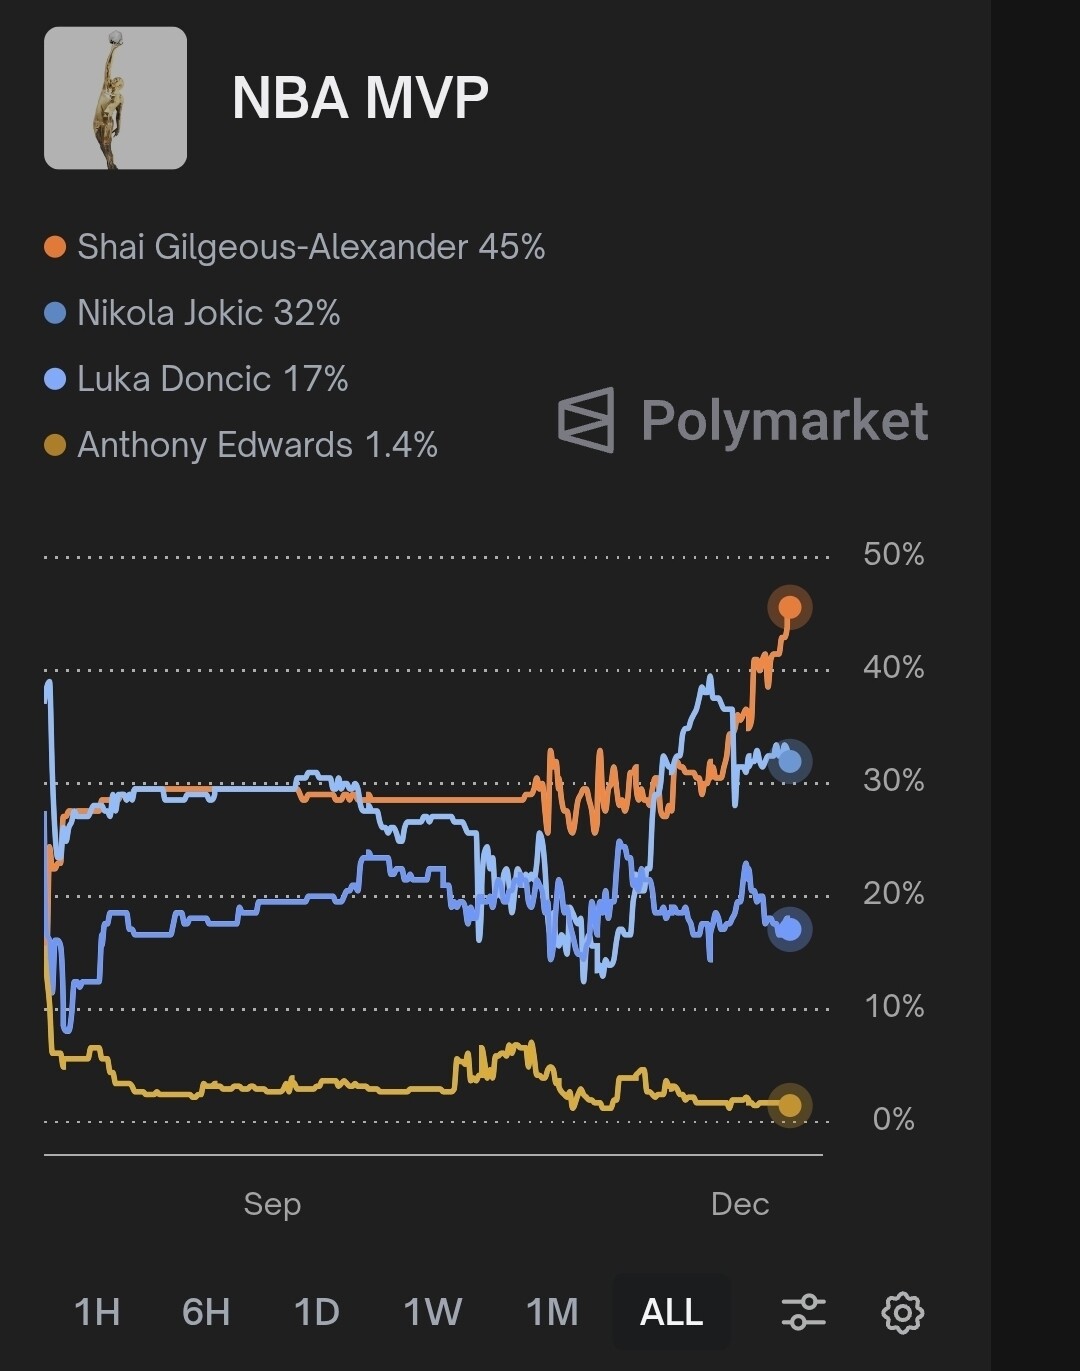Click the yellow Anthony Edwards legend dot
This screenshot has width=1080, height=1371.
point(56,445)
